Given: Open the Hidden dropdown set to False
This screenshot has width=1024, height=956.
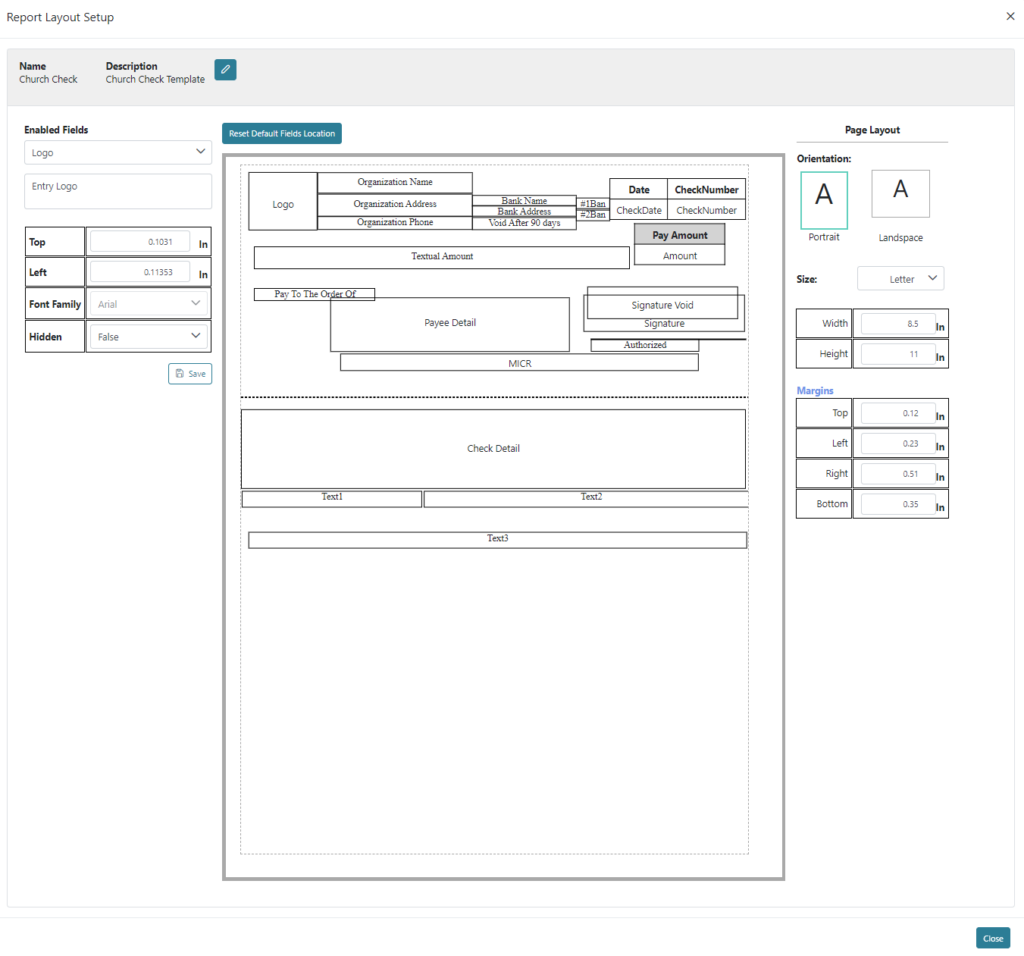Looking at the screenshot, I should tap(147, 336).
